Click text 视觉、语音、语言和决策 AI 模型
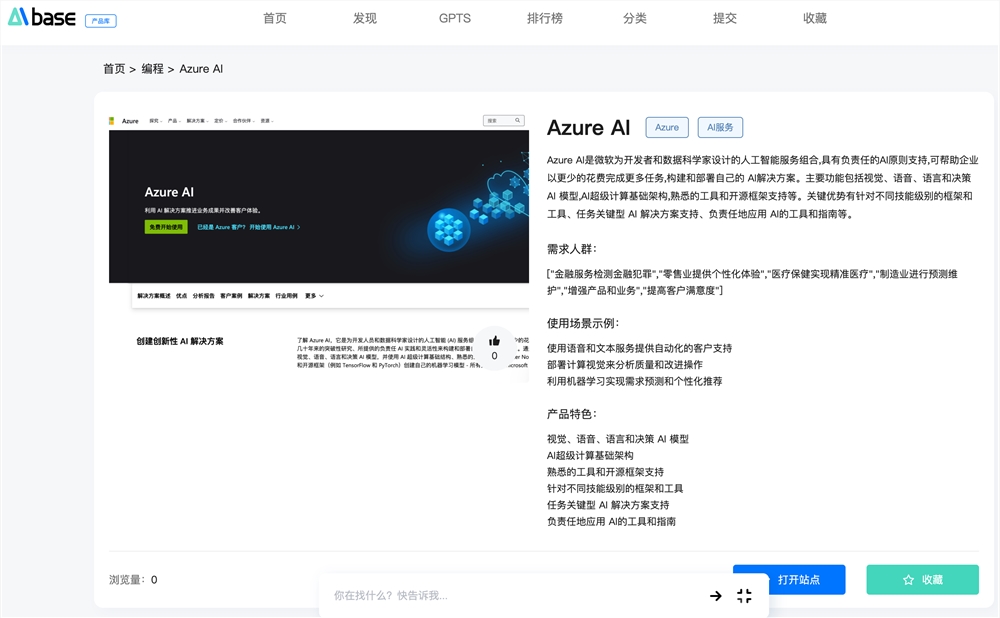The height and width of the screenshot is (618, 1000). (618, 439)
